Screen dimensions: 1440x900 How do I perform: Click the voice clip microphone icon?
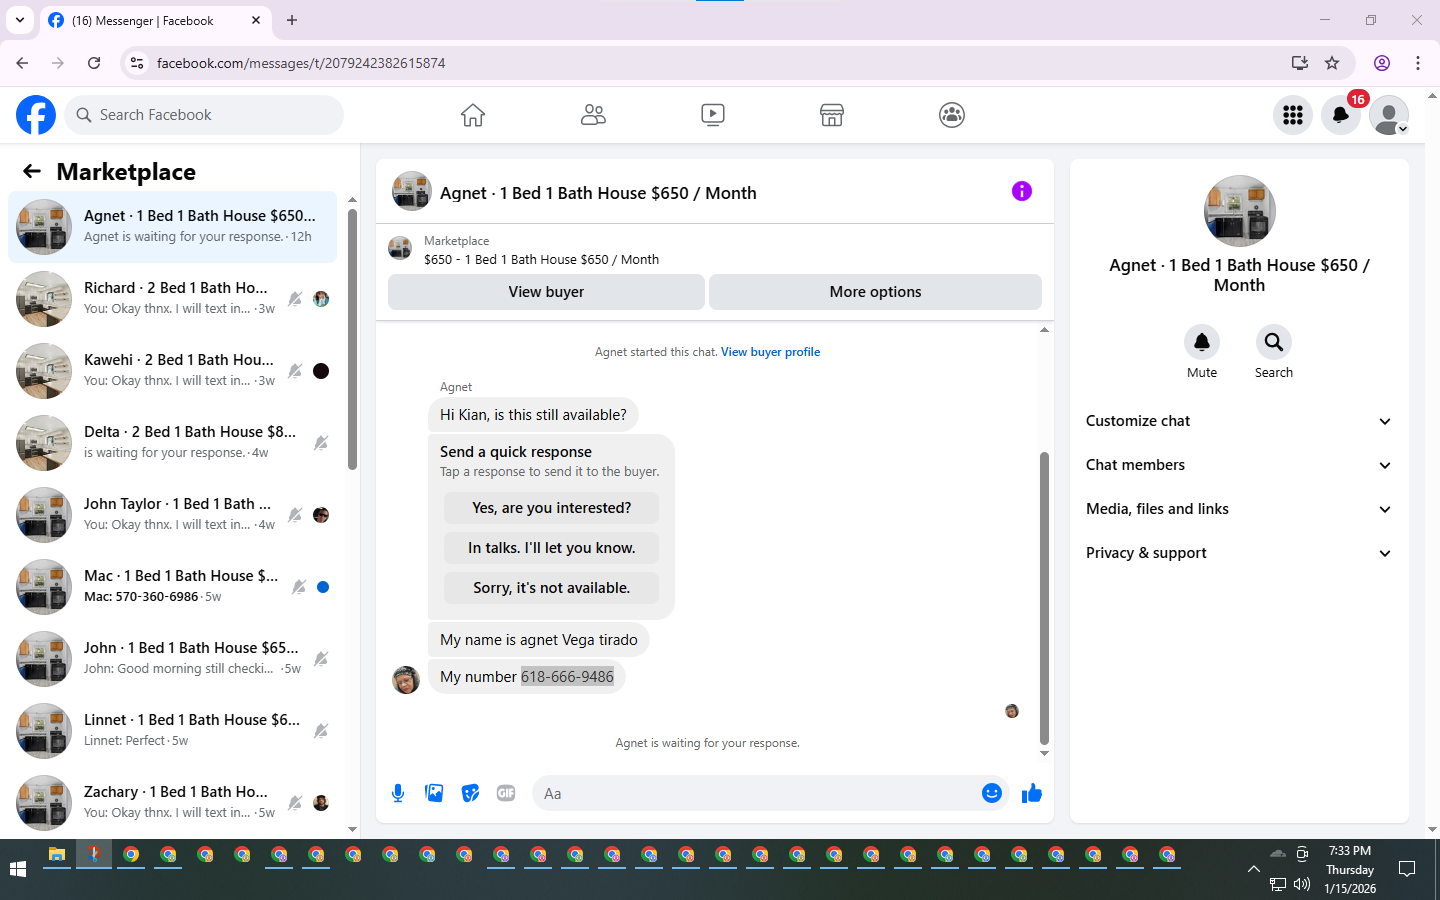[x=398, y=793]
